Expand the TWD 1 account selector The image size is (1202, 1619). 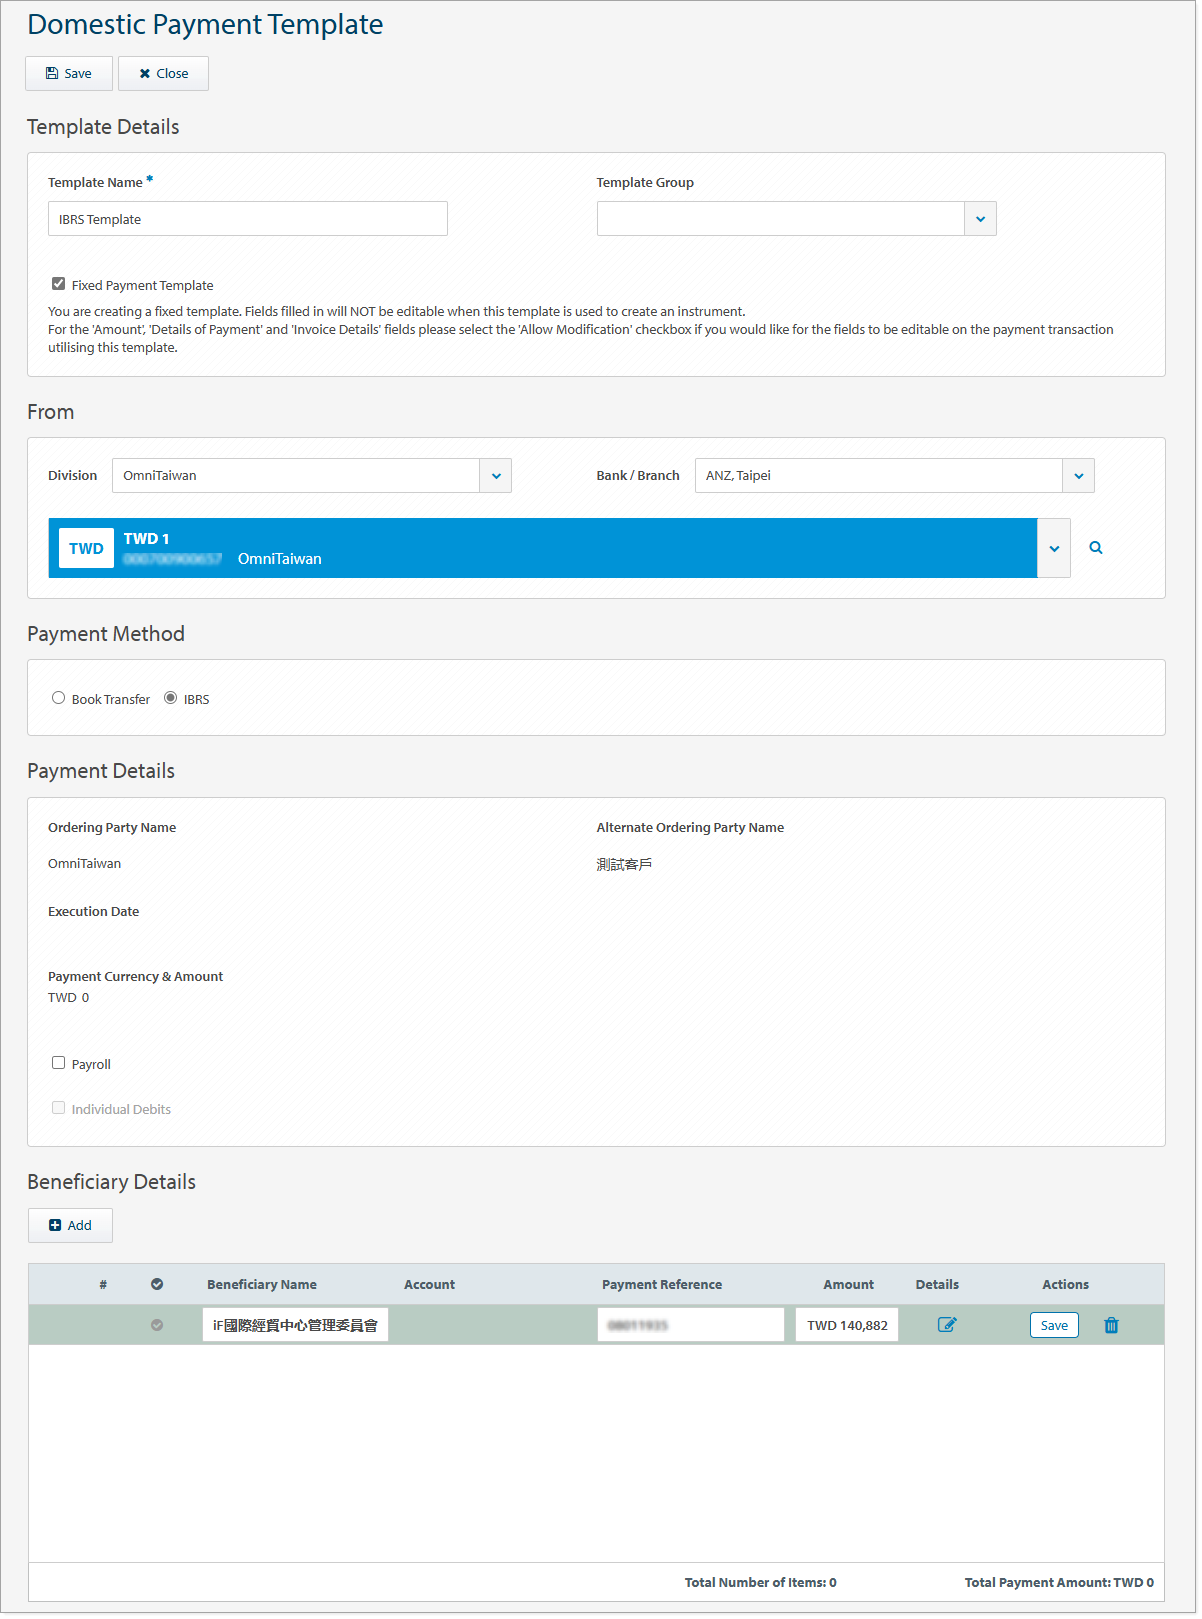click(x=1054, y=548)
